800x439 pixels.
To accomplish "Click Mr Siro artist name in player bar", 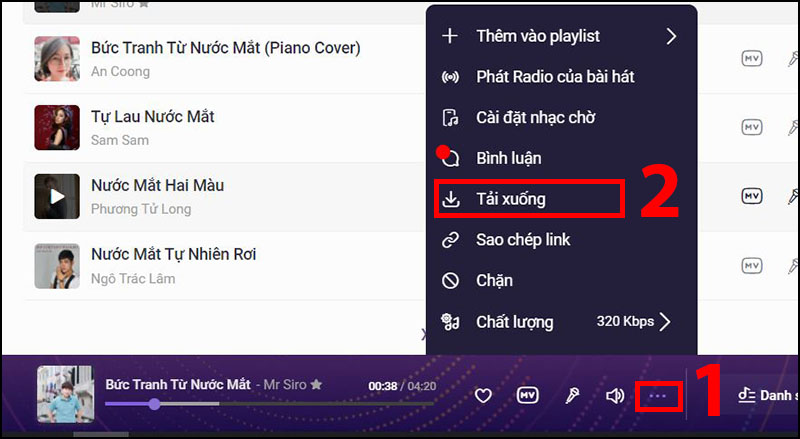I will tap(285, 384).
